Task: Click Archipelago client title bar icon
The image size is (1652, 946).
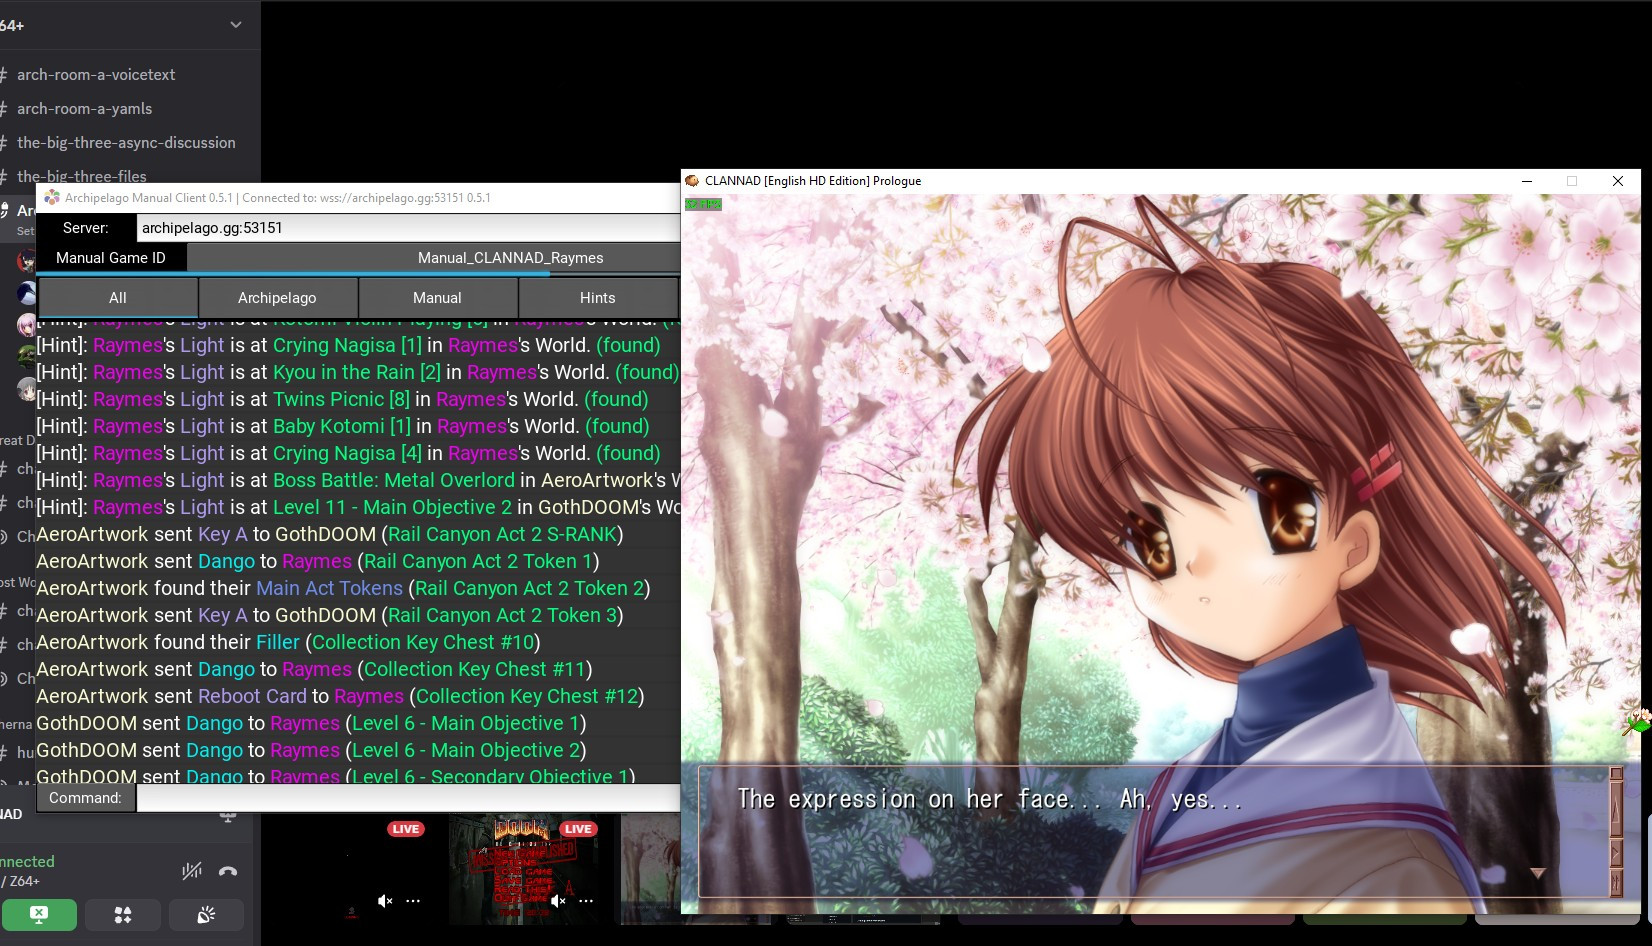Action: [52, 198]
